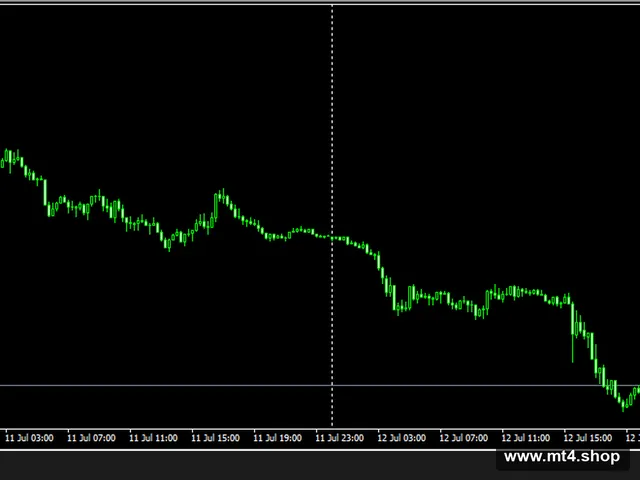
Task: Click the 11 Jul 15:00 time label
Action: (215, 438)
